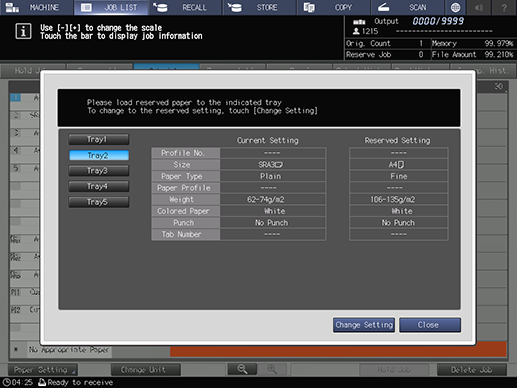Viewport: 517px width, 388px height.
Task: Click the Output counter 0000/9999
Action: tap(438, 21)
